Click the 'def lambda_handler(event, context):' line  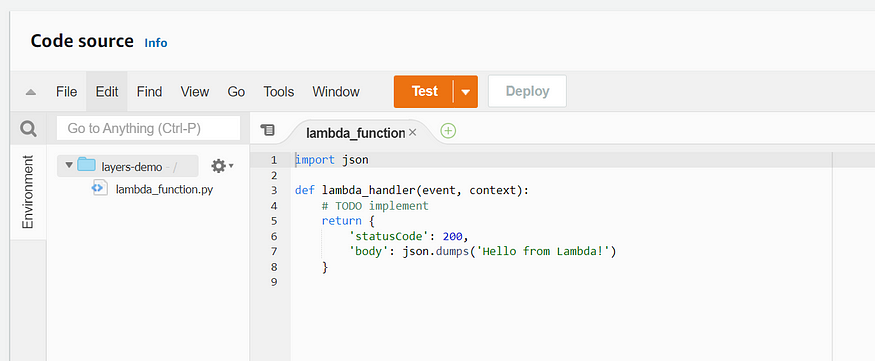[412, 191]
